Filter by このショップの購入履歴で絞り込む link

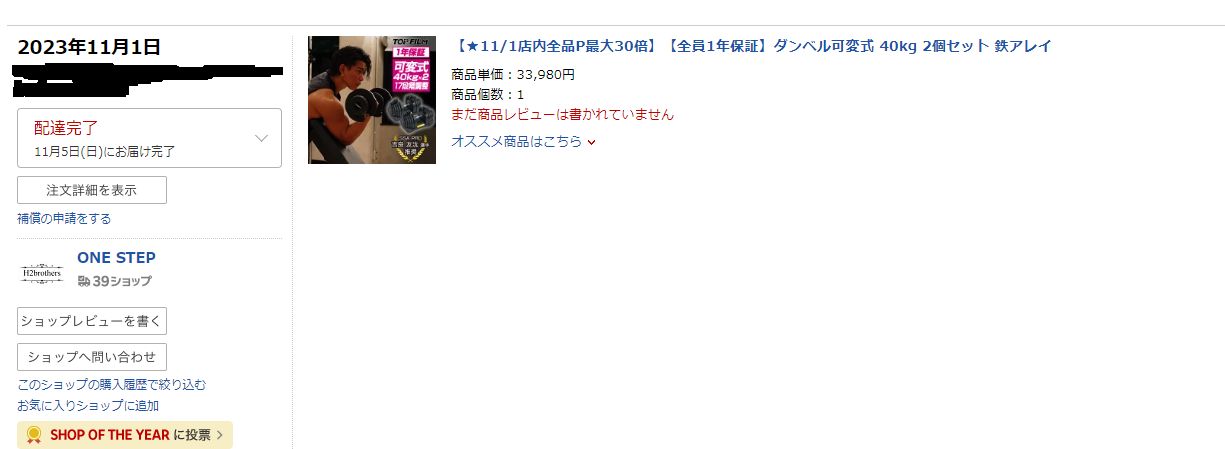[x=112, y=385]
